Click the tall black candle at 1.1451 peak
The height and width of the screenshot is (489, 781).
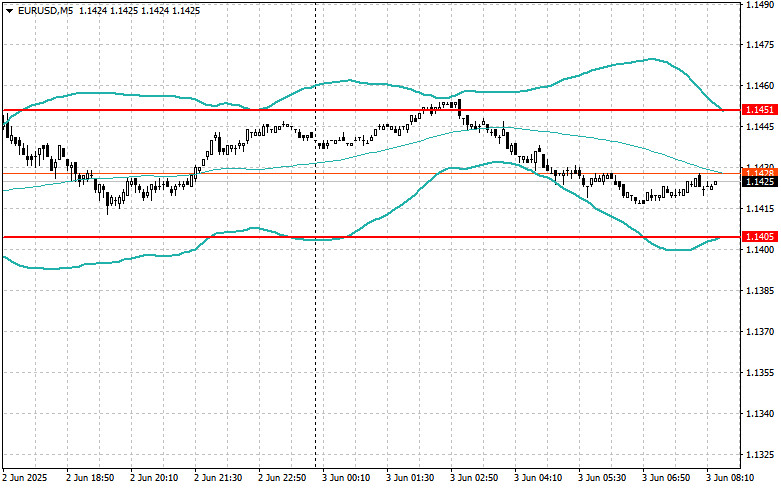pos(459,108)
